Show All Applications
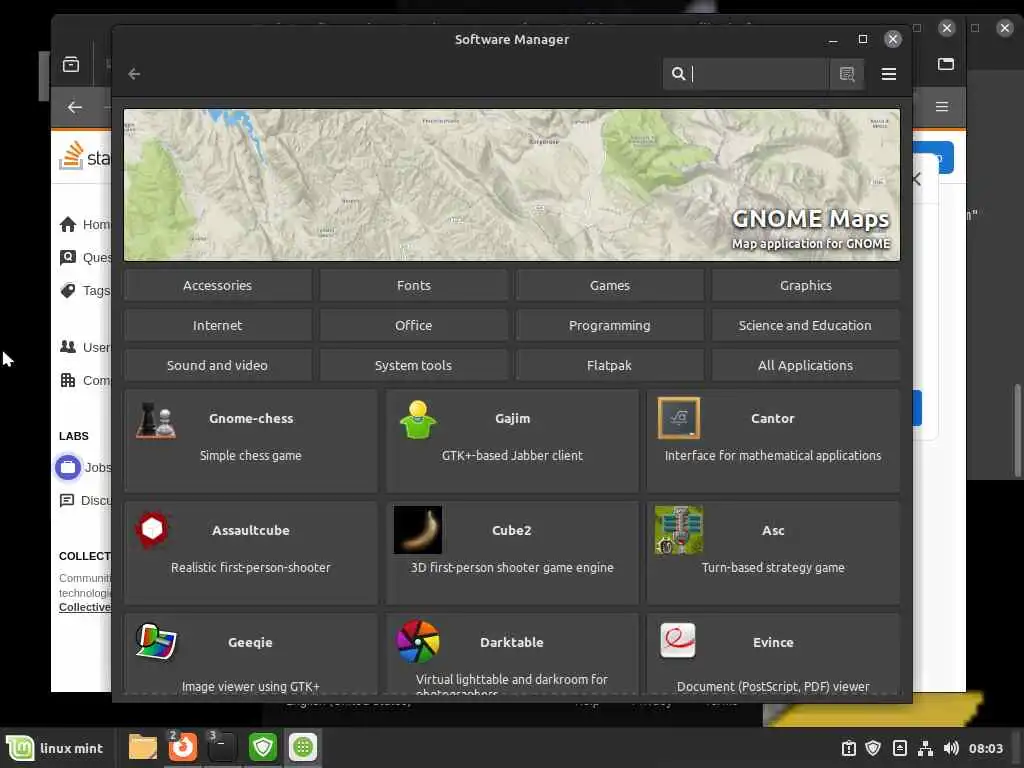 tap(805, 365)
